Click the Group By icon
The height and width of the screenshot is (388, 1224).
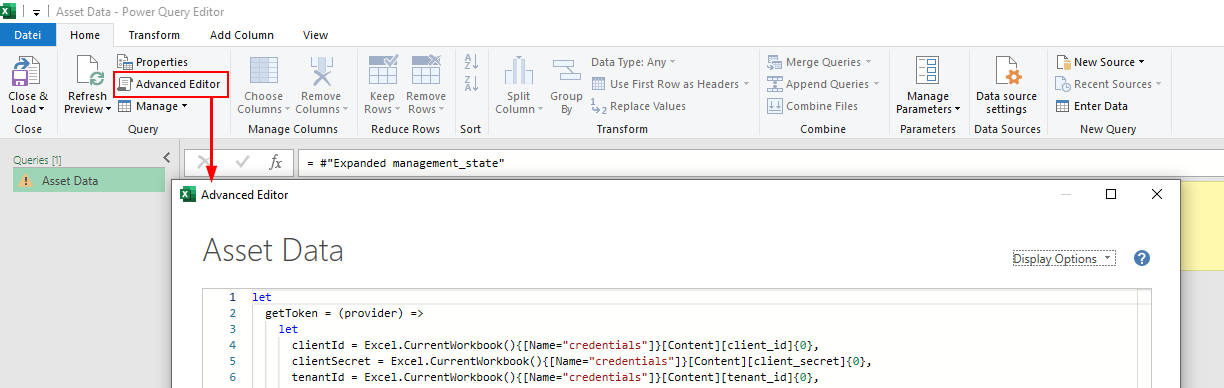click(x=566, y=71)
